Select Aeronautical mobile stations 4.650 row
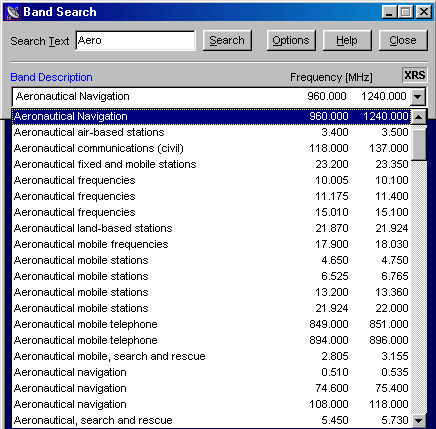 coord(211,260)
